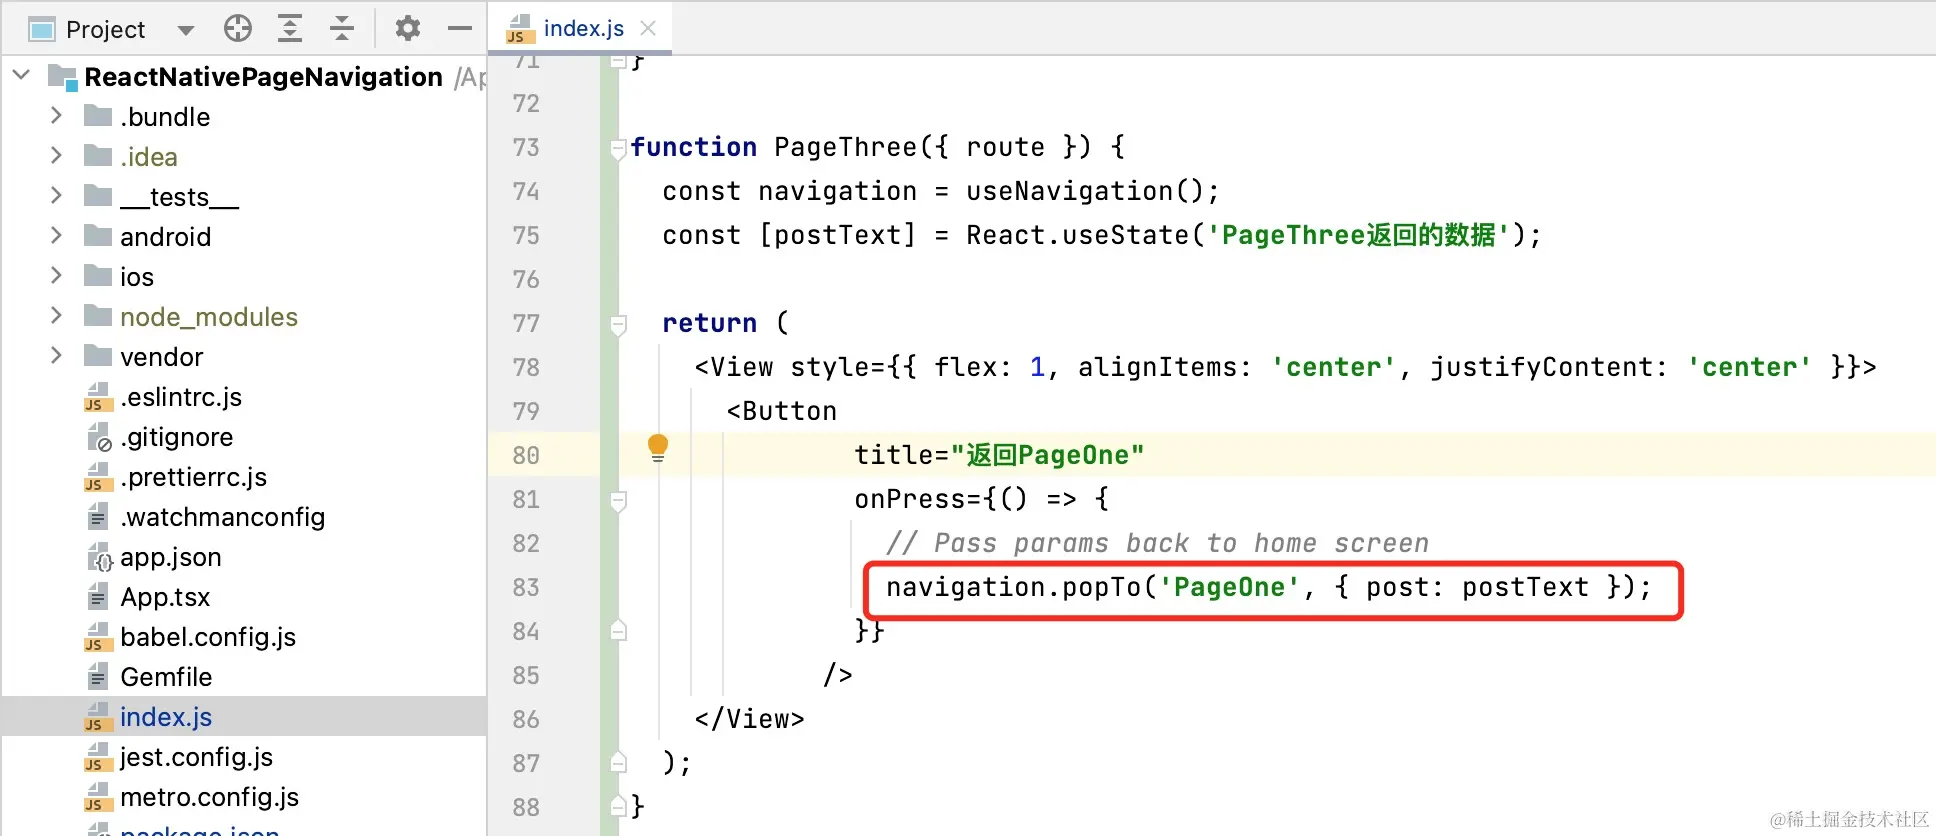The image size is (1936, 836).
Task: Click the Gemfile file icon
Action: pos(98,677)
